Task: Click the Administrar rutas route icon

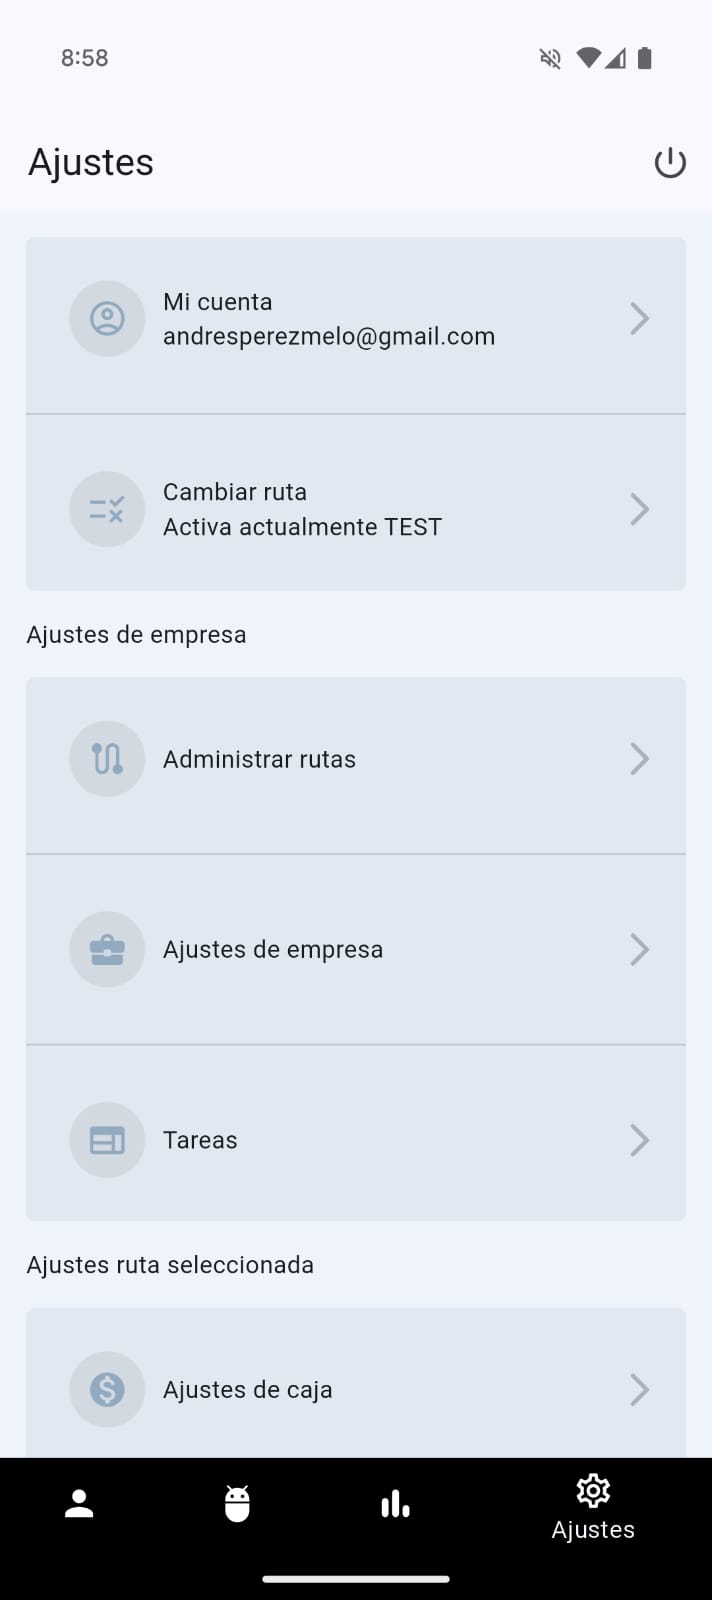Action: tap(107, 759)
